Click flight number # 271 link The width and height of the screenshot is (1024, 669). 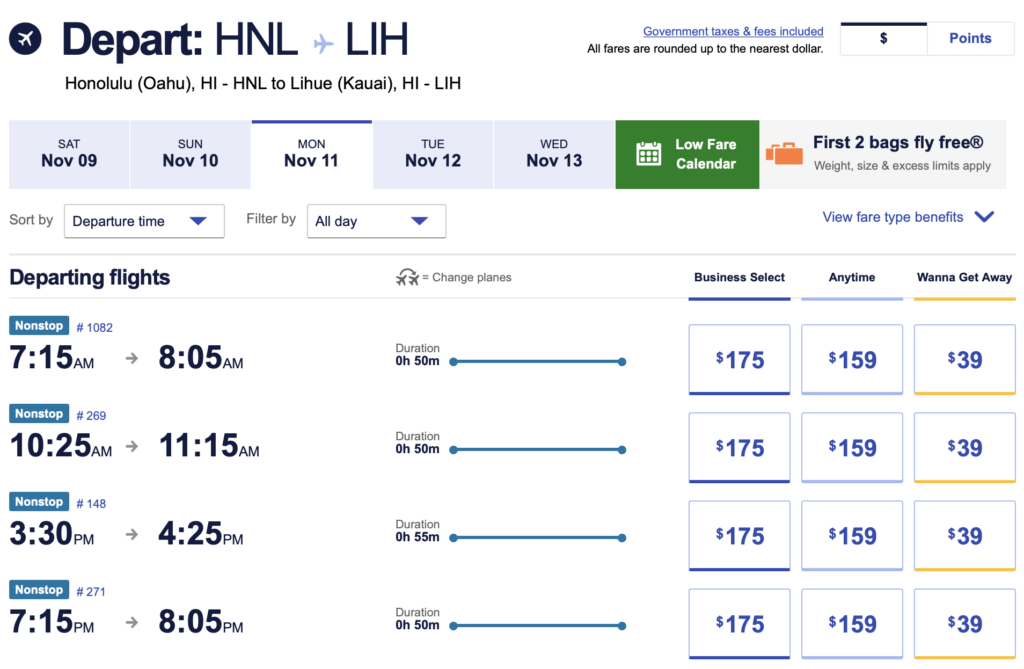click(91, 591)
